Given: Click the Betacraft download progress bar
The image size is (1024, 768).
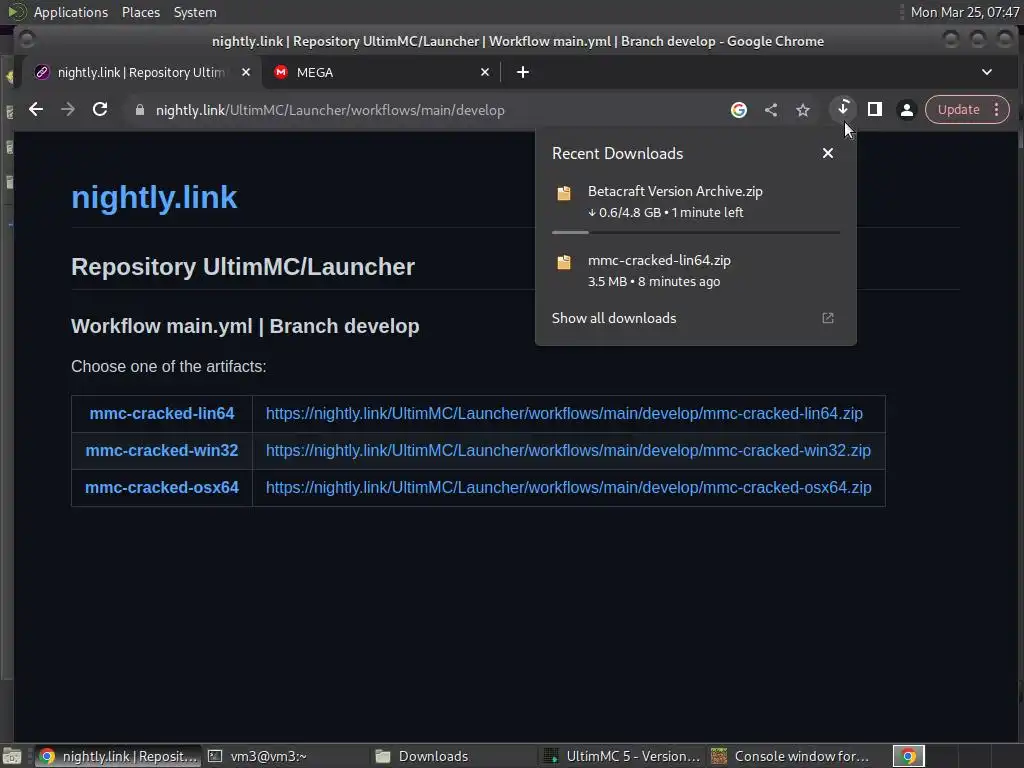Looking at the screenshot, I should (x=696, y=232).
